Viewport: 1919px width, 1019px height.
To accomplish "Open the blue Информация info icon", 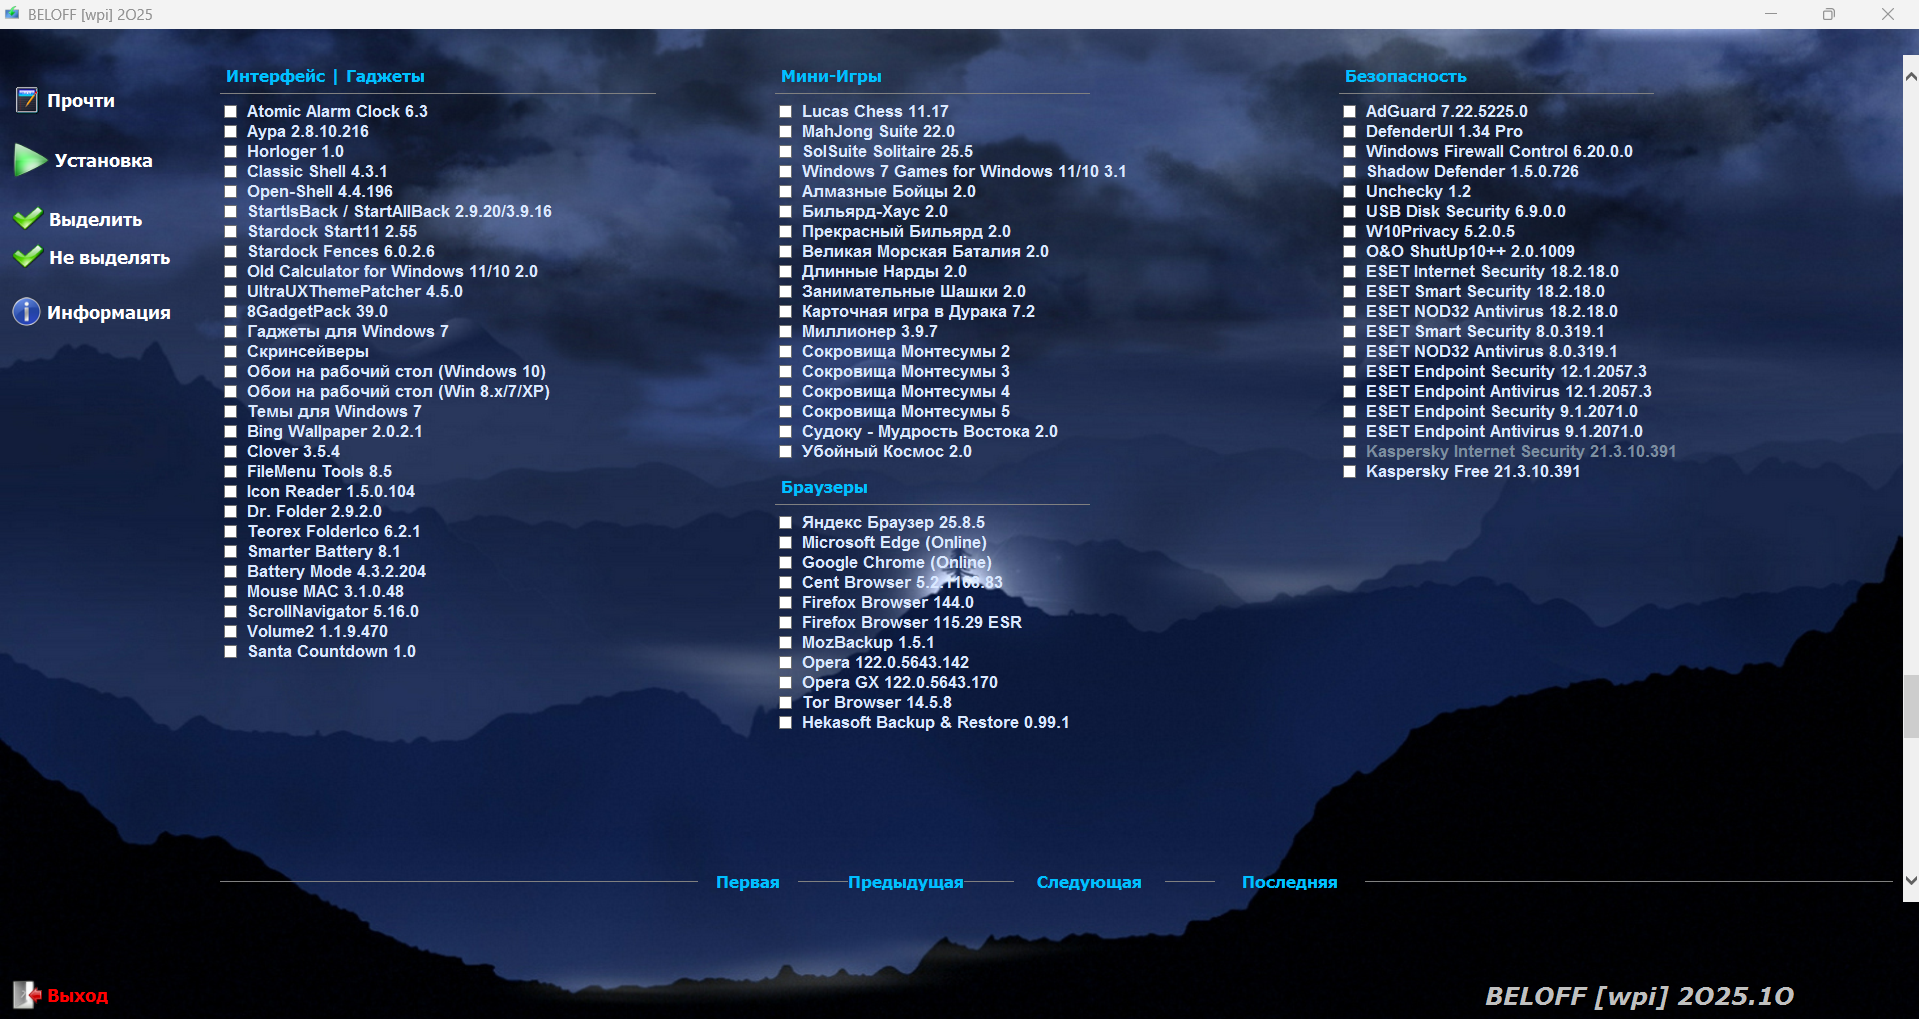I will [x=26, y=312].
